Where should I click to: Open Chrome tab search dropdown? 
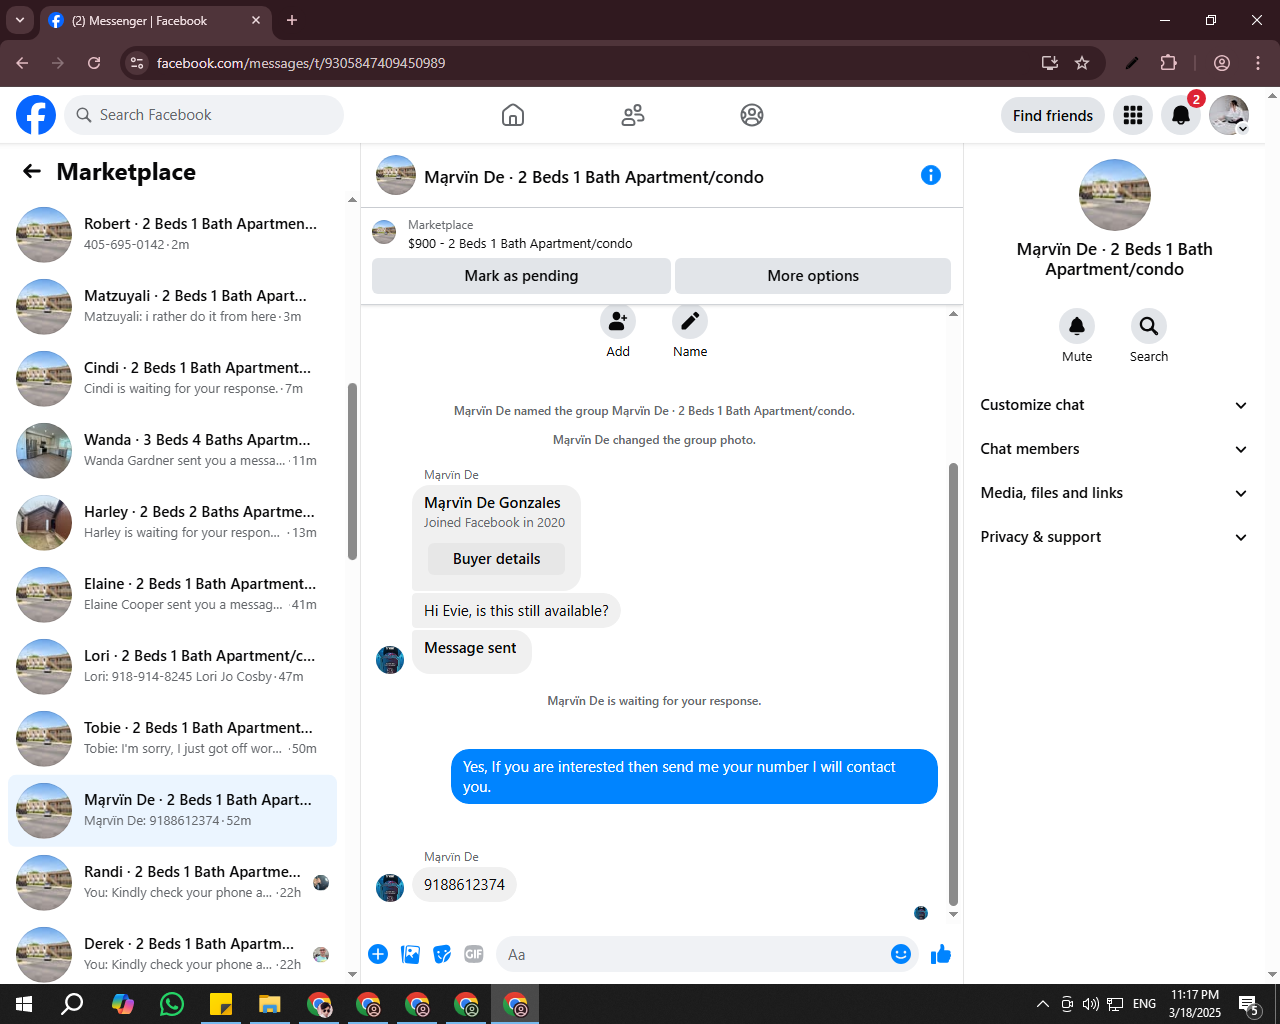[x=19, y=20]
